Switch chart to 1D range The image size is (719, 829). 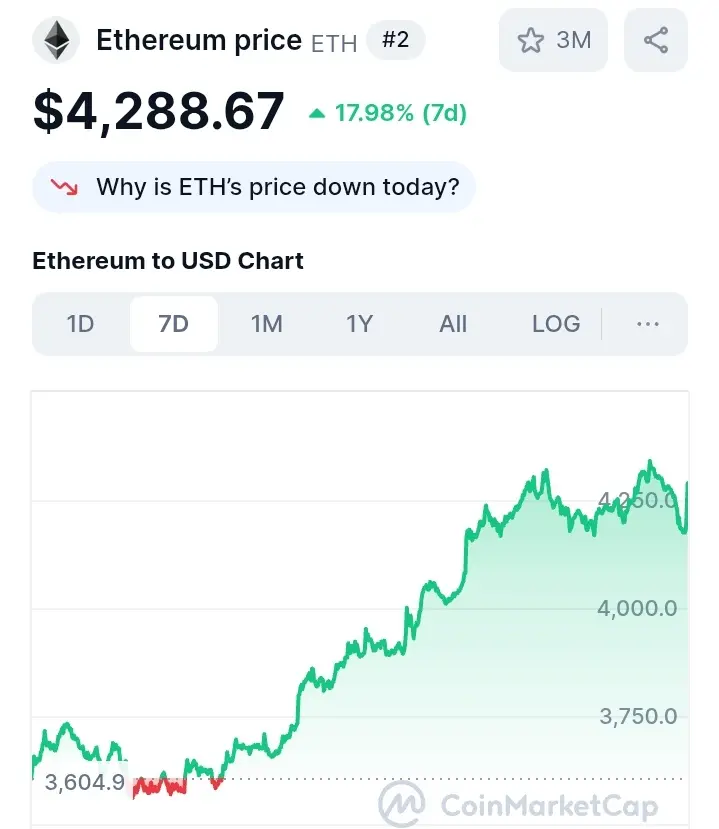coord(80,324)
